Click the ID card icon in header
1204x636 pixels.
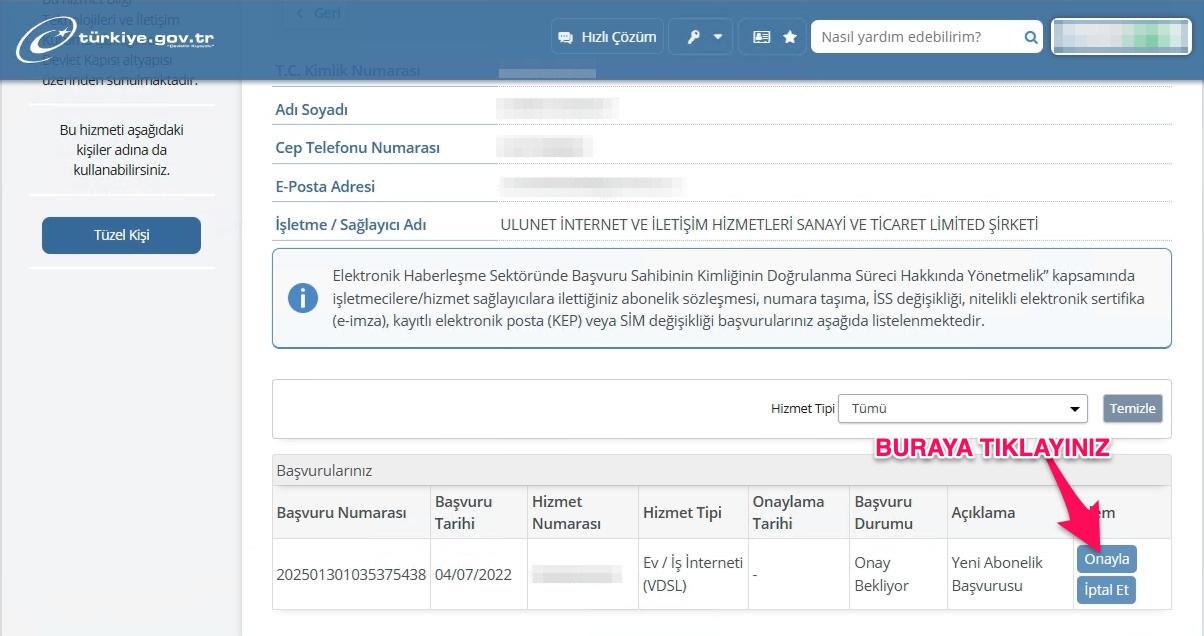coord(762,37)
